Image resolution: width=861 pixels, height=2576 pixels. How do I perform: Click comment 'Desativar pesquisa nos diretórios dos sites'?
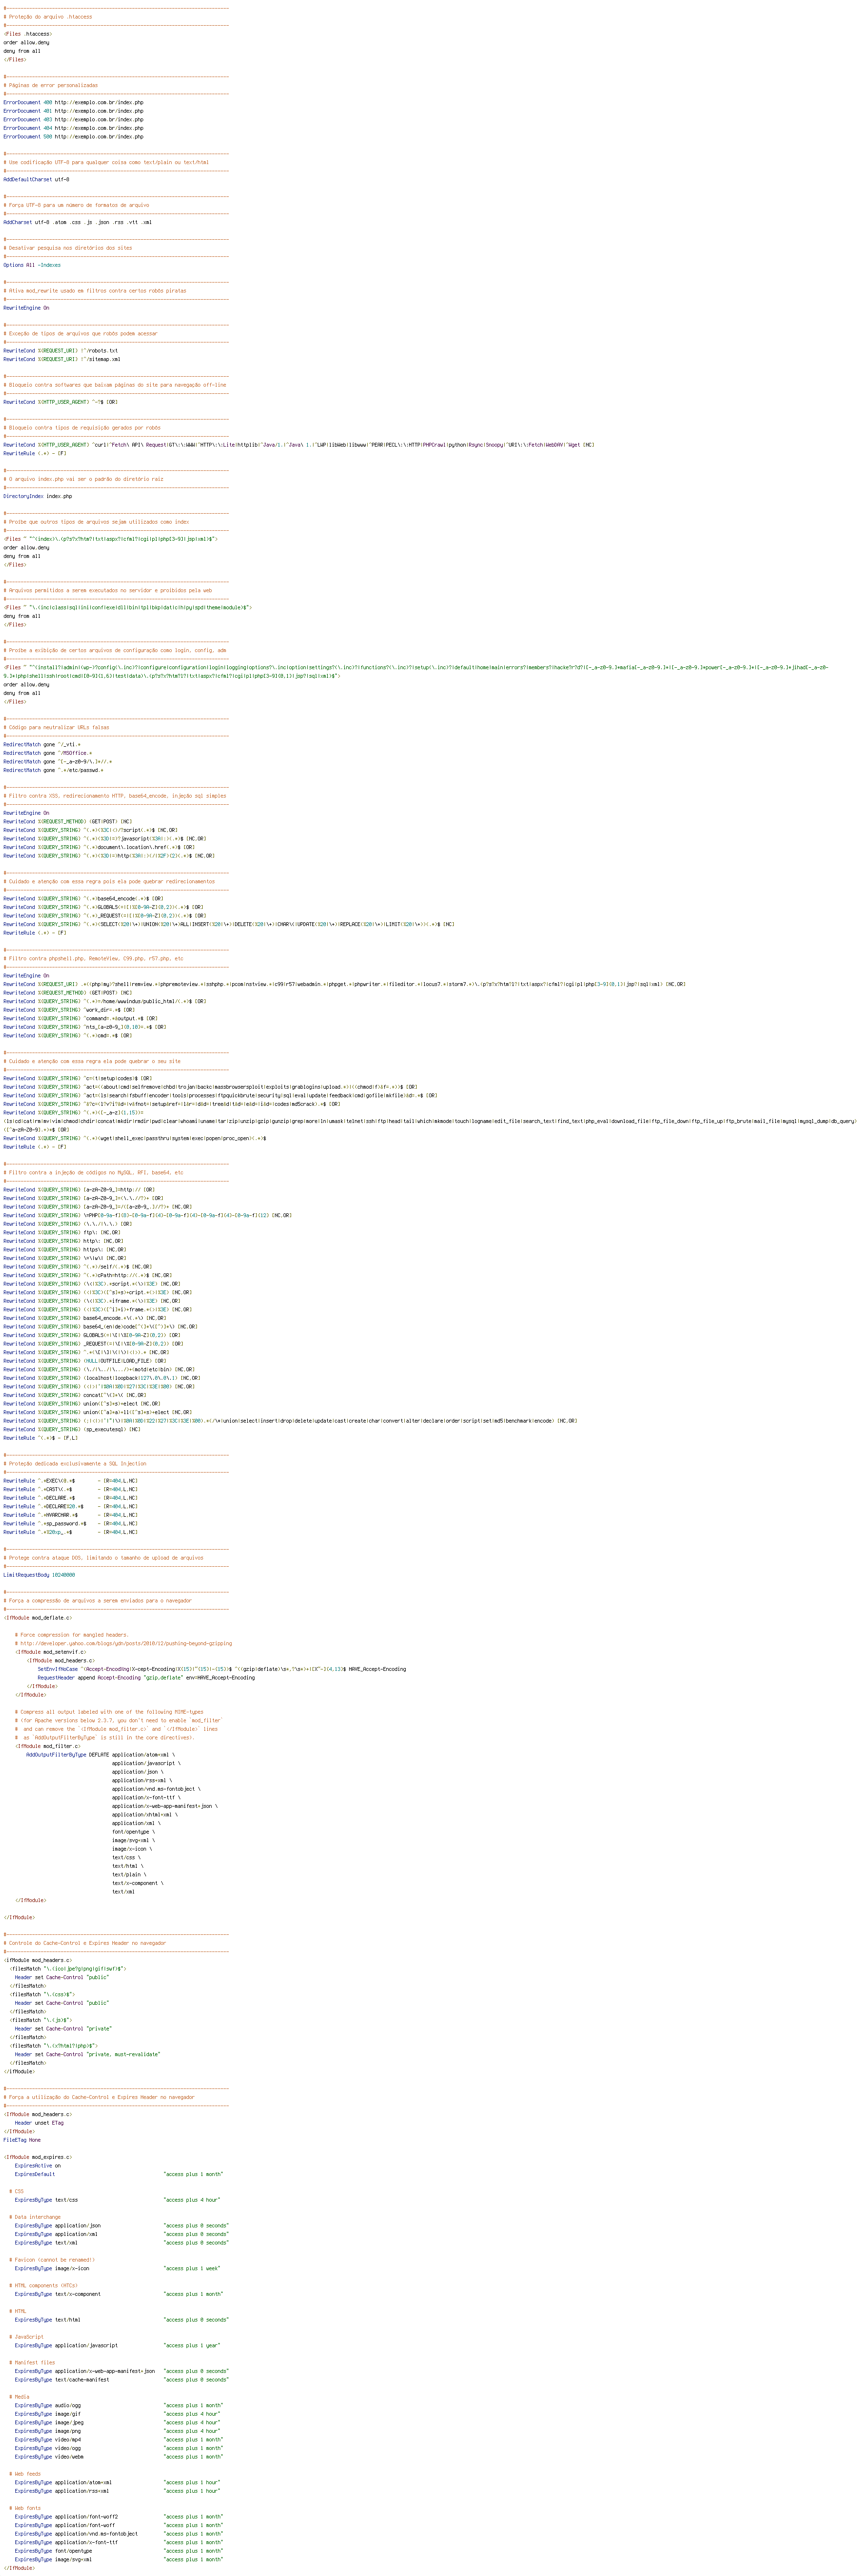click(x=67, y=248)
